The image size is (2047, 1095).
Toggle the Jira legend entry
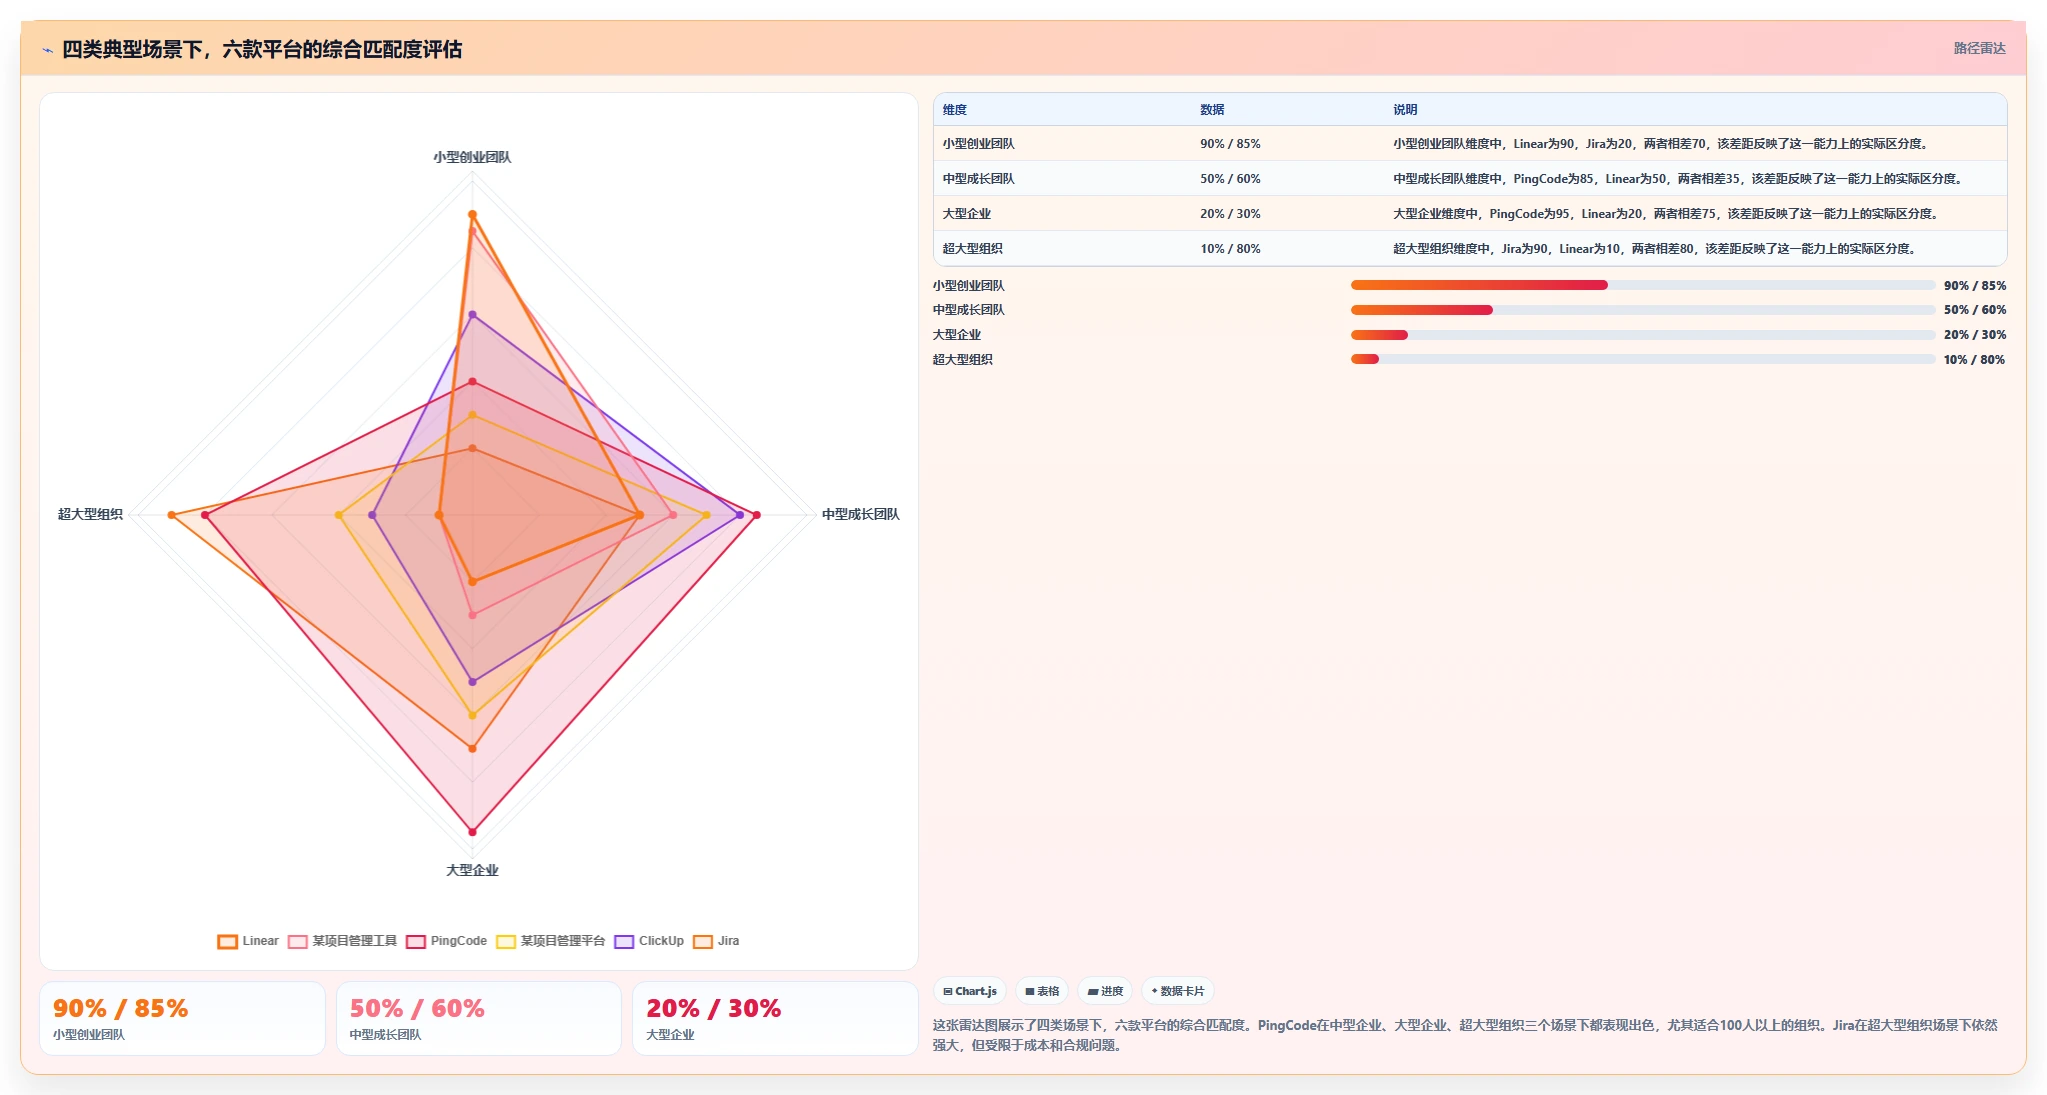tap(716, 941)
